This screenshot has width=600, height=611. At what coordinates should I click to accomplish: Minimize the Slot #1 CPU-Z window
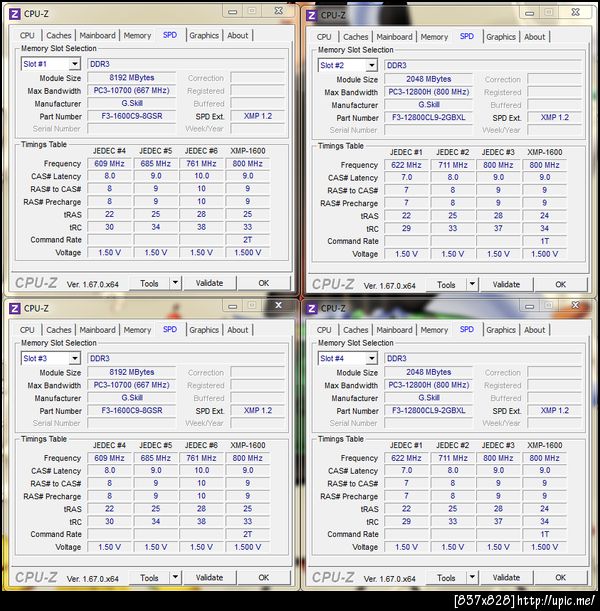click(233, 11)
